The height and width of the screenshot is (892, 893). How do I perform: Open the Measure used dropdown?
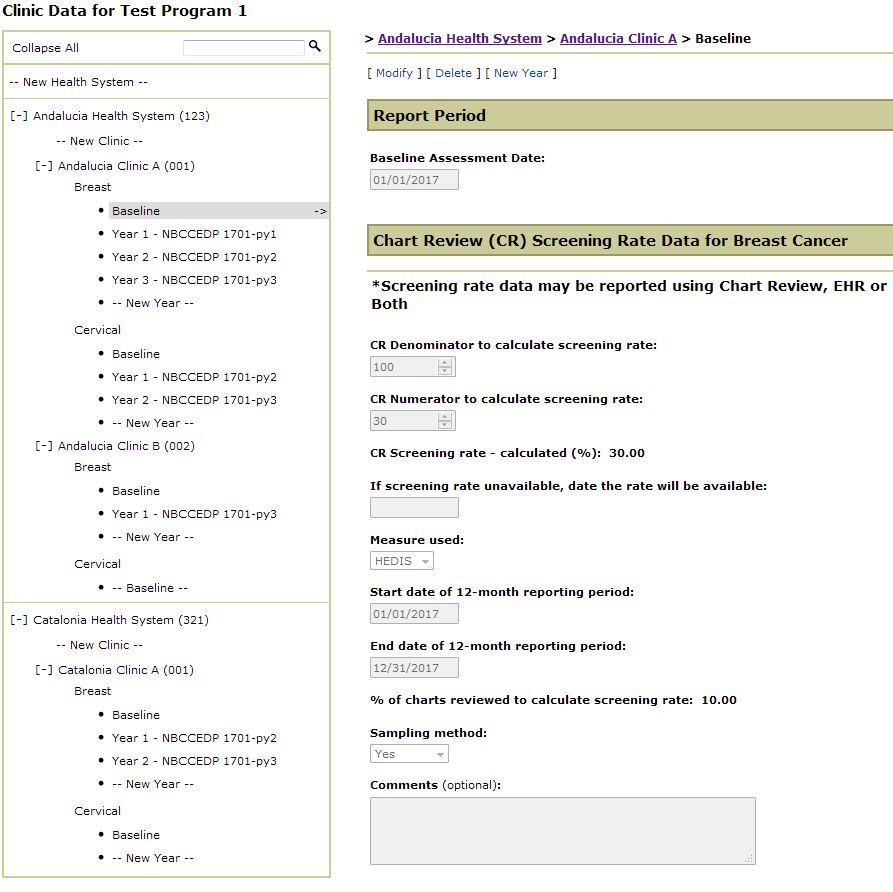pyautogui.click(x=402, y=561)
